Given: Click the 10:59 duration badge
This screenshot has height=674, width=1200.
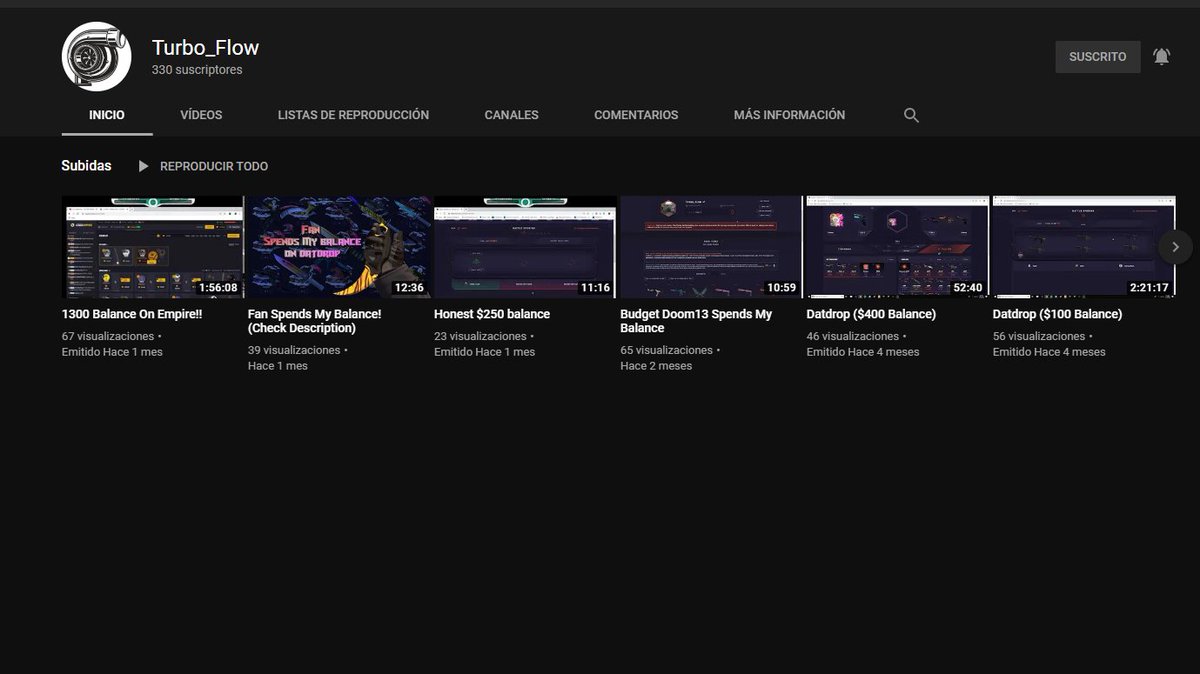Looking at the screenshot, I should (781, 288).
